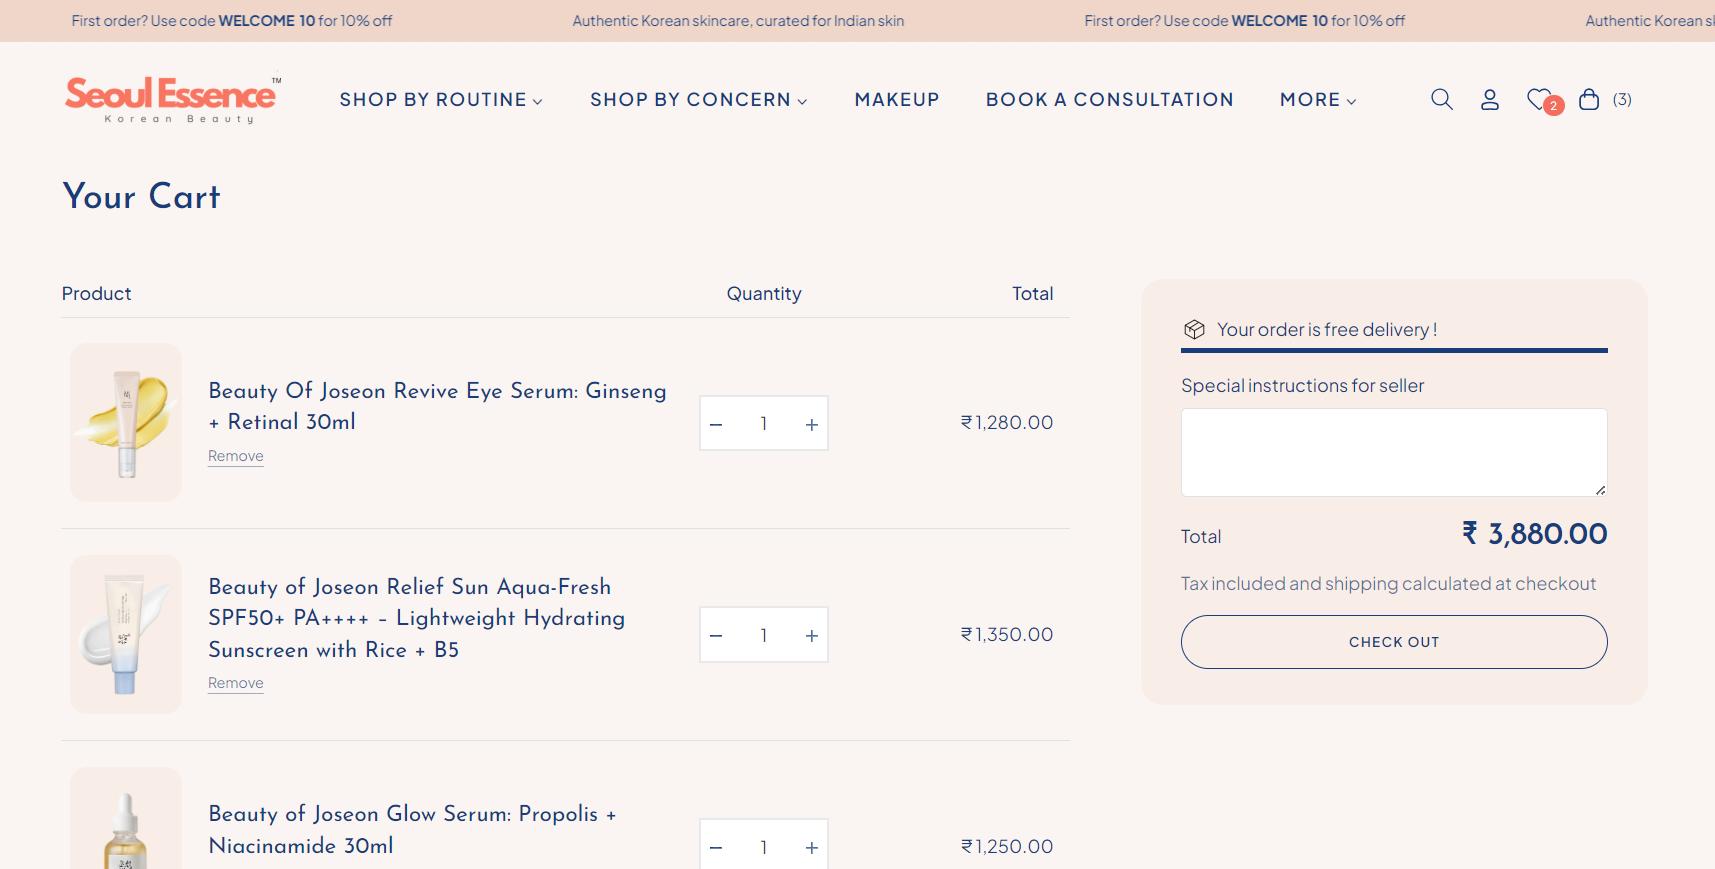1715x869 pixels.
Task: Open Relief Sun Aqua-Fresh sunscreen product
Action: point(417,618)
